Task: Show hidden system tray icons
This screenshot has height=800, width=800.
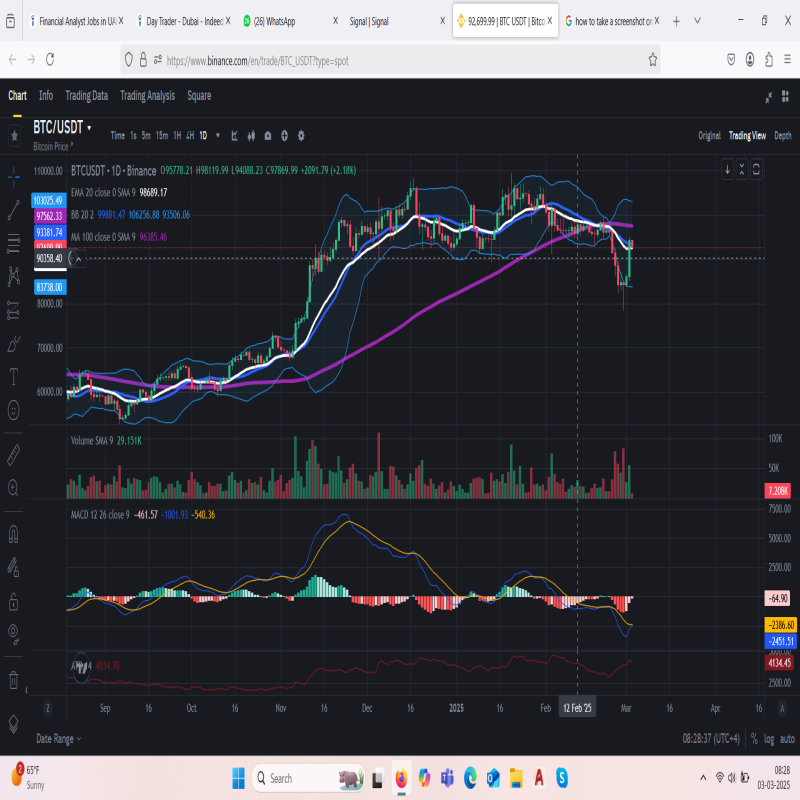Action: point(703,778)
